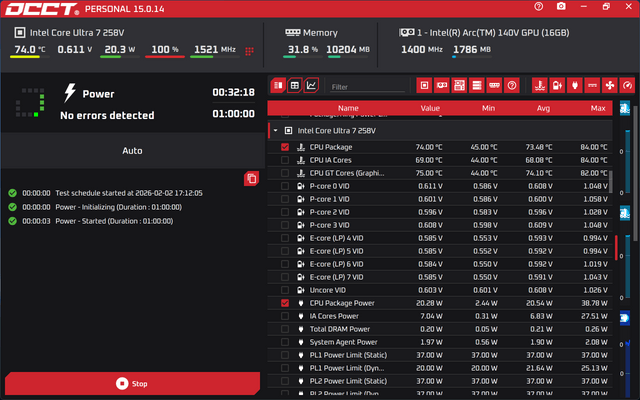Click the 1400 MHz GPU clock readout

[x=422, y=49]
